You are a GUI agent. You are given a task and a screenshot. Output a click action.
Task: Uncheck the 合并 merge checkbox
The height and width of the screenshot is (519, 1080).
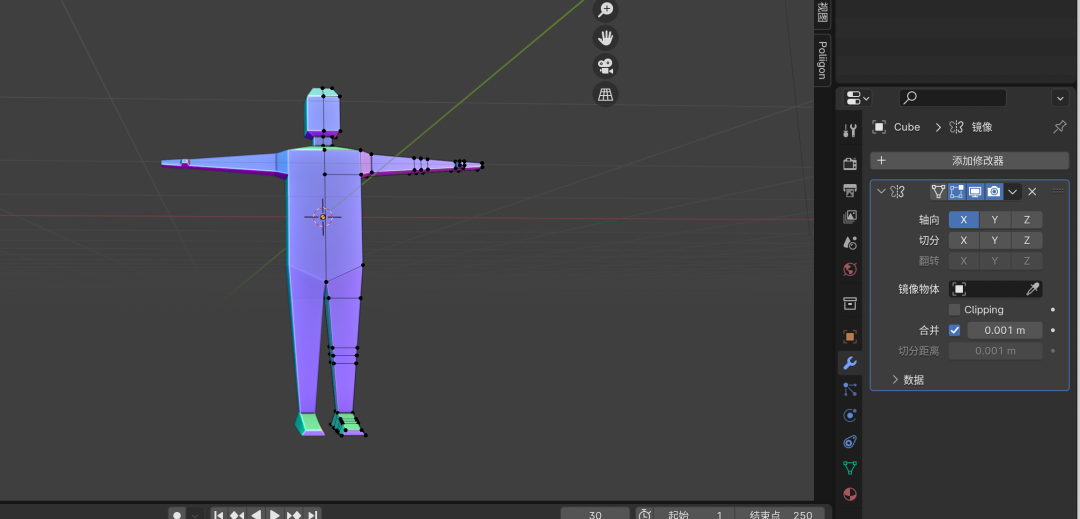pyautogui.click(x=954, y=330)
